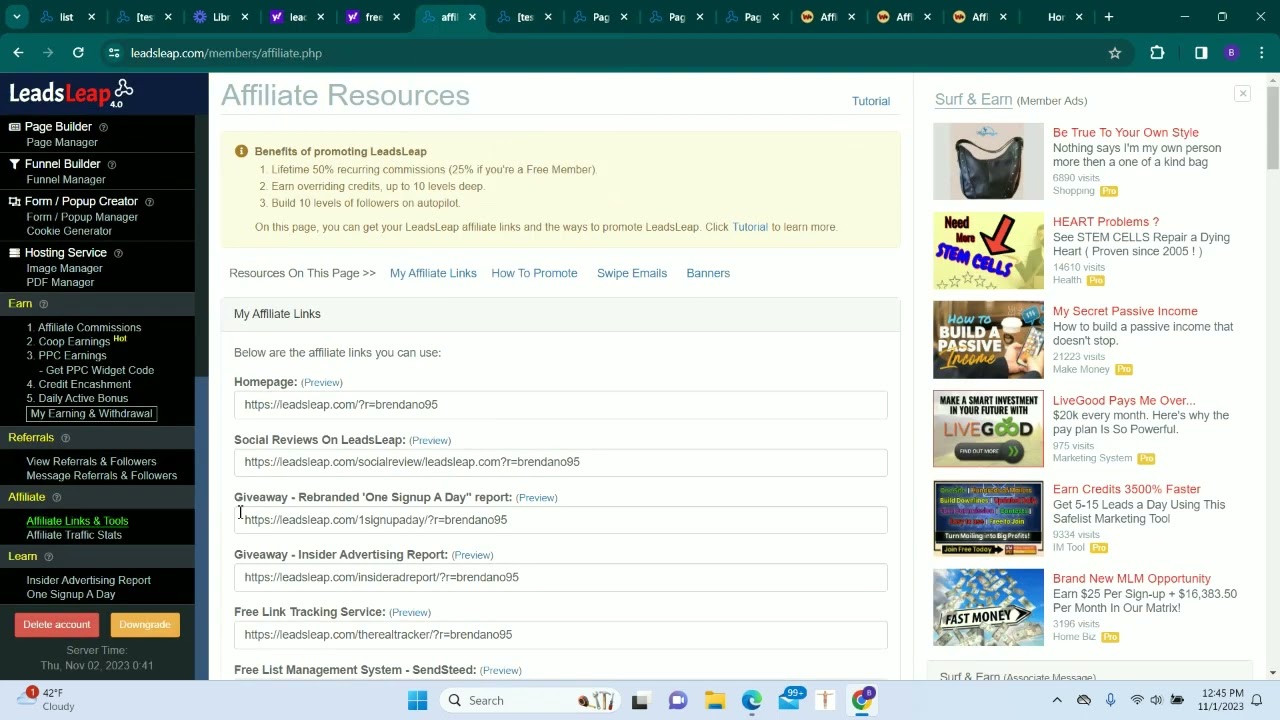Open the LiveGood ad thumbnail
The height and width of the screenshot is (720, 1280).
click(x=988, y=429)
